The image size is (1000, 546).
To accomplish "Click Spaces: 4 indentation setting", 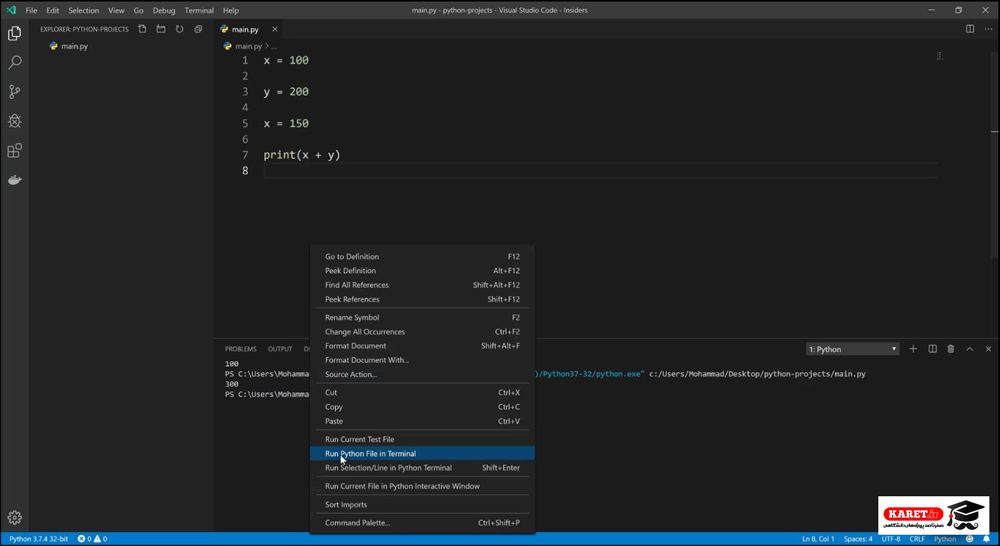I will (858, 539).
